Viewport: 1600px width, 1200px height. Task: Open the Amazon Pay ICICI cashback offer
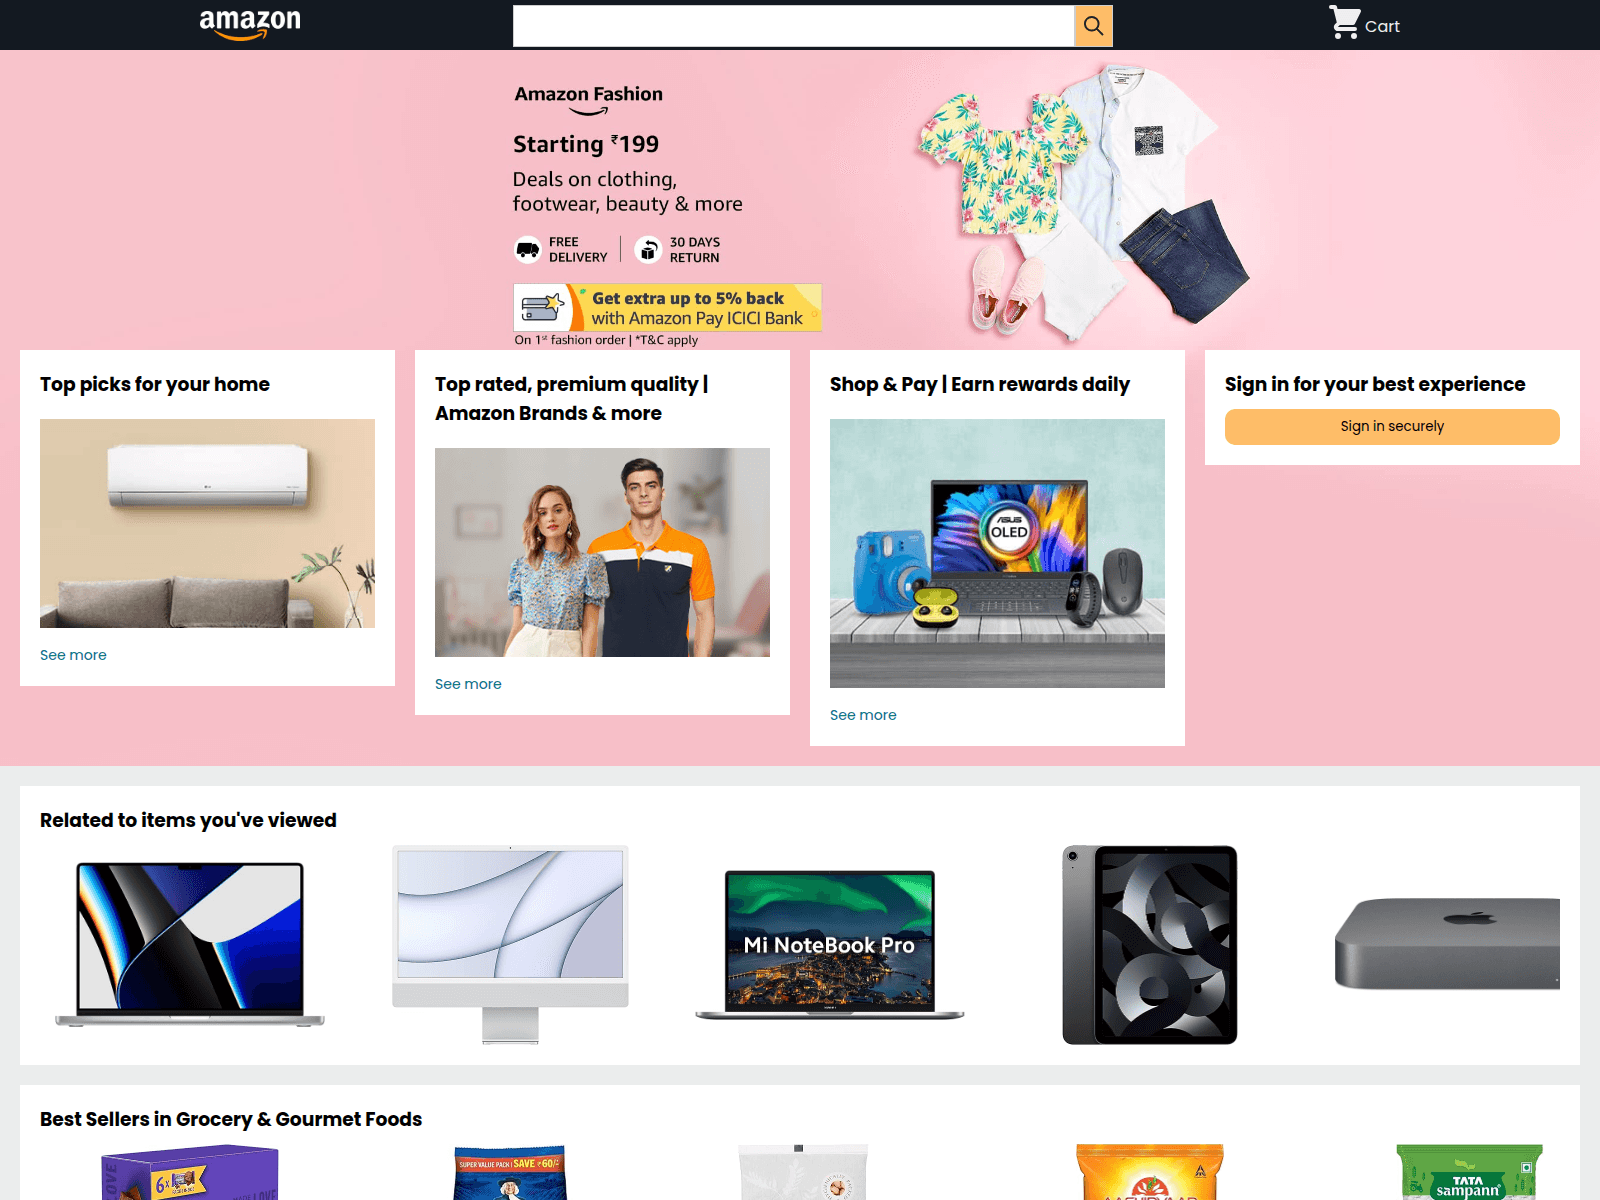point(667,308)
